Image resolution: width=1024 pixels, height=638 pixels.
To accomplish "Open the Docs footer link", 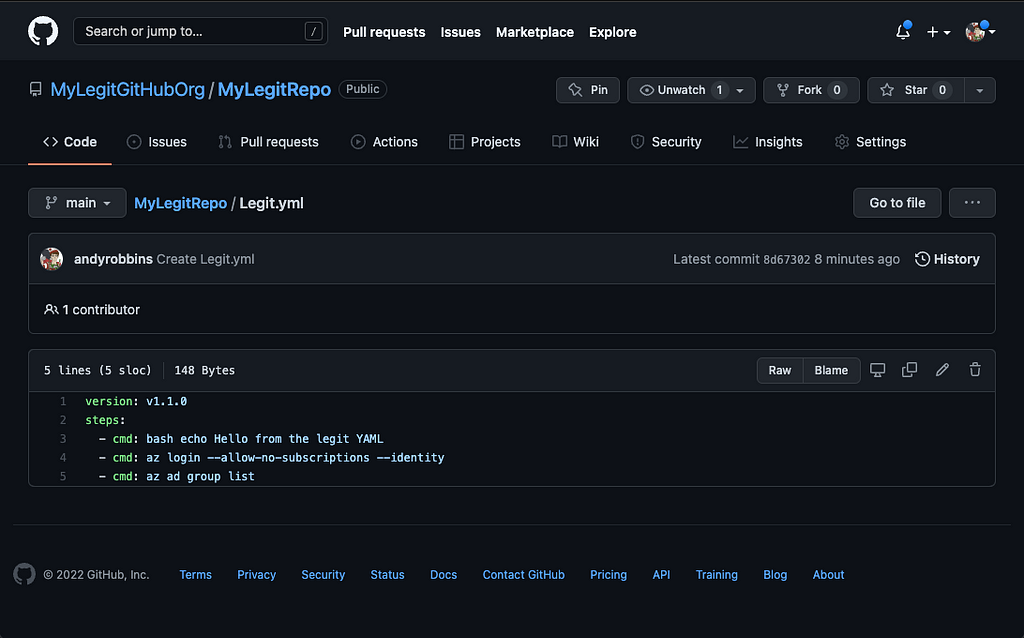I will pos(443,575).
